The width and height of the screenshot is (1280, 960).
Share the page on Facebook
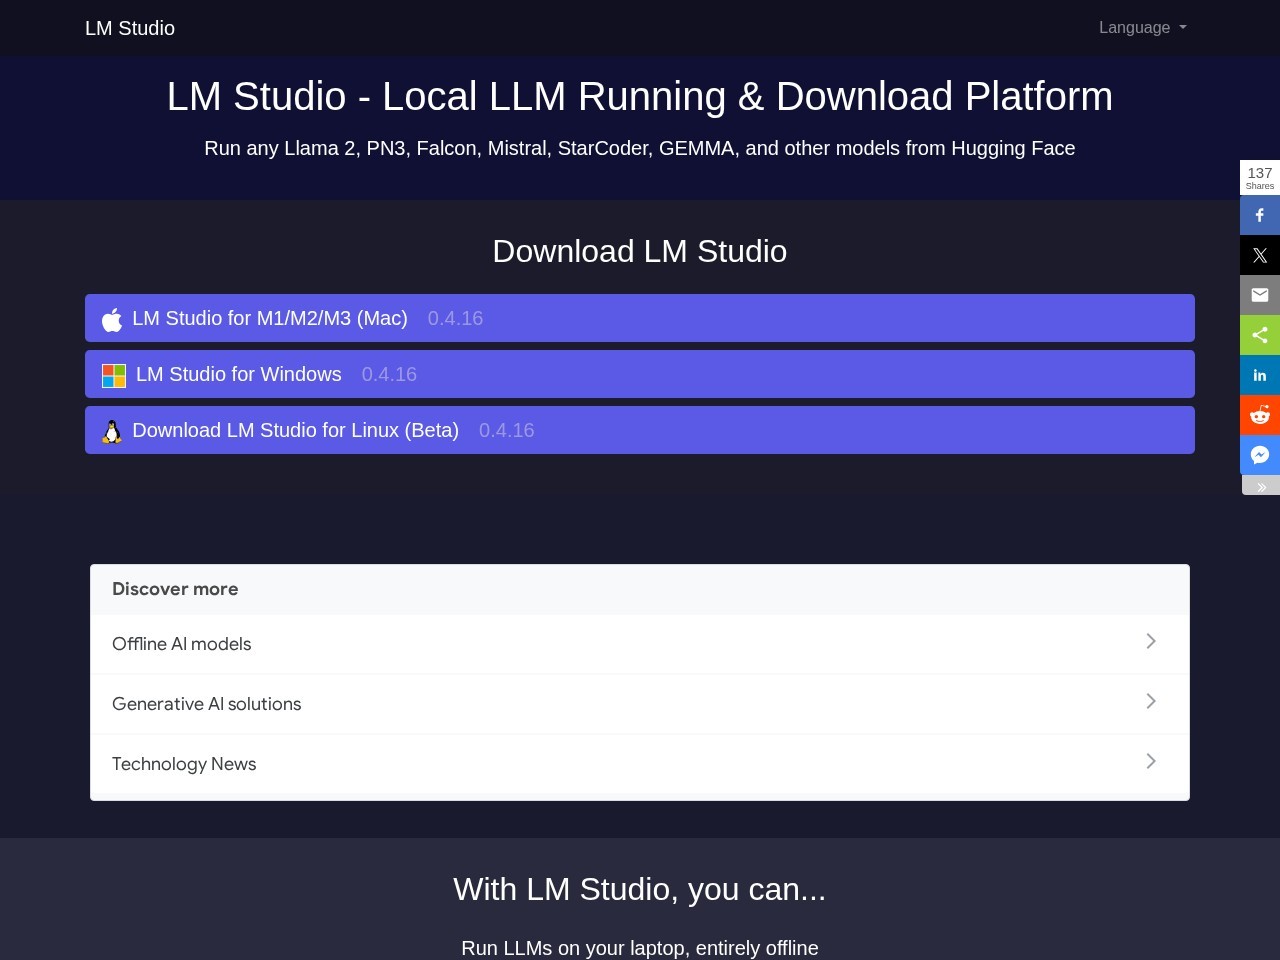click(x=1260, y=215)
